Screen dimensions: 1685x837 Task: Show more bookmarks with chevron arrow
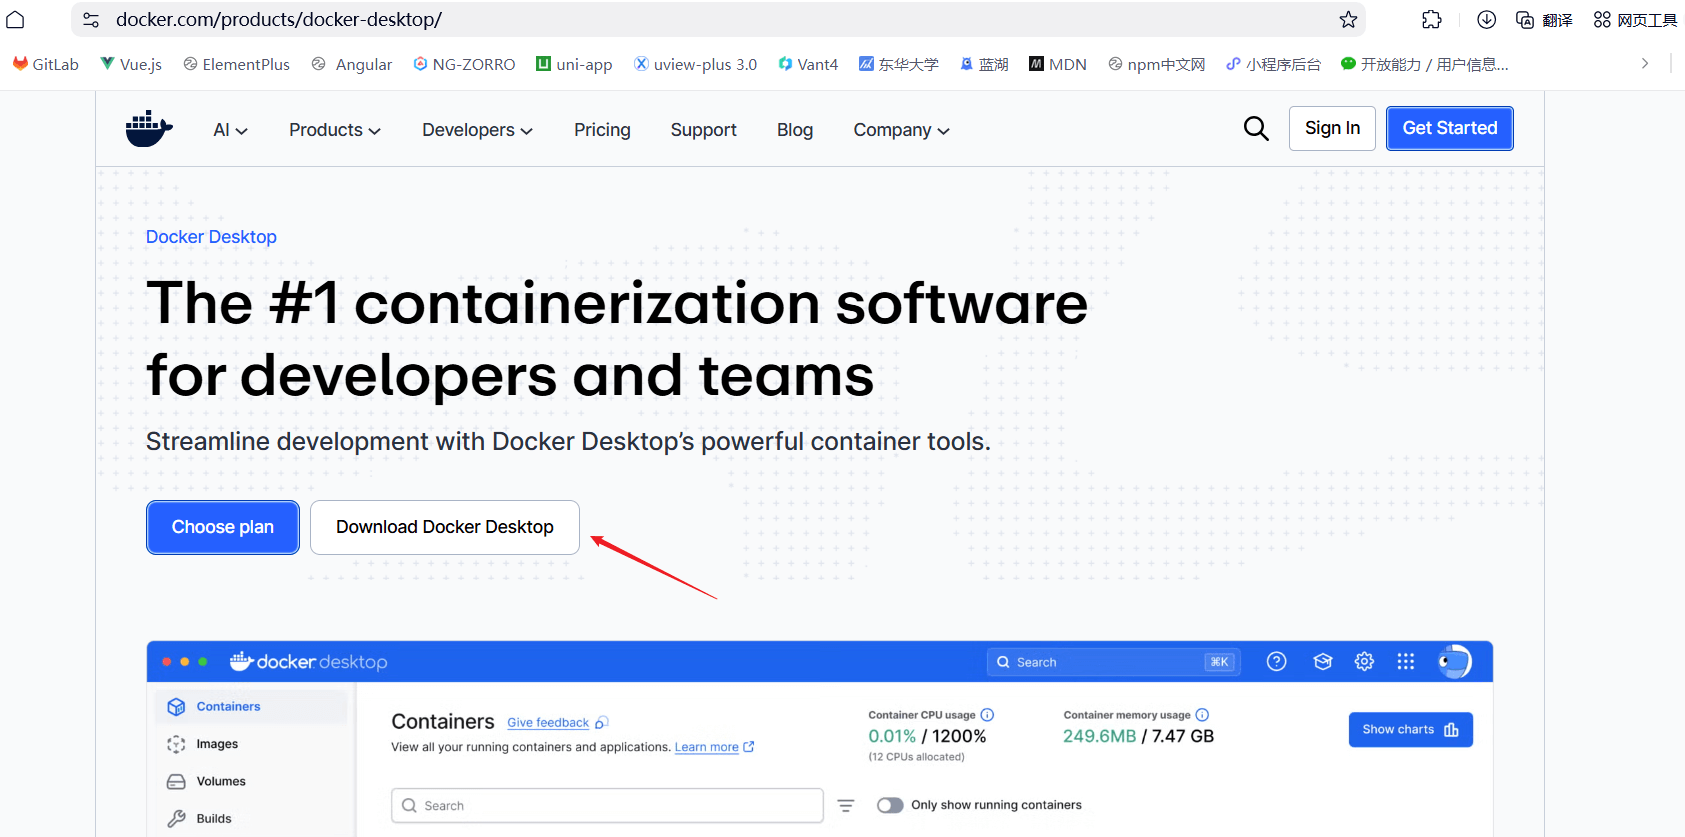coord(1645,63)
